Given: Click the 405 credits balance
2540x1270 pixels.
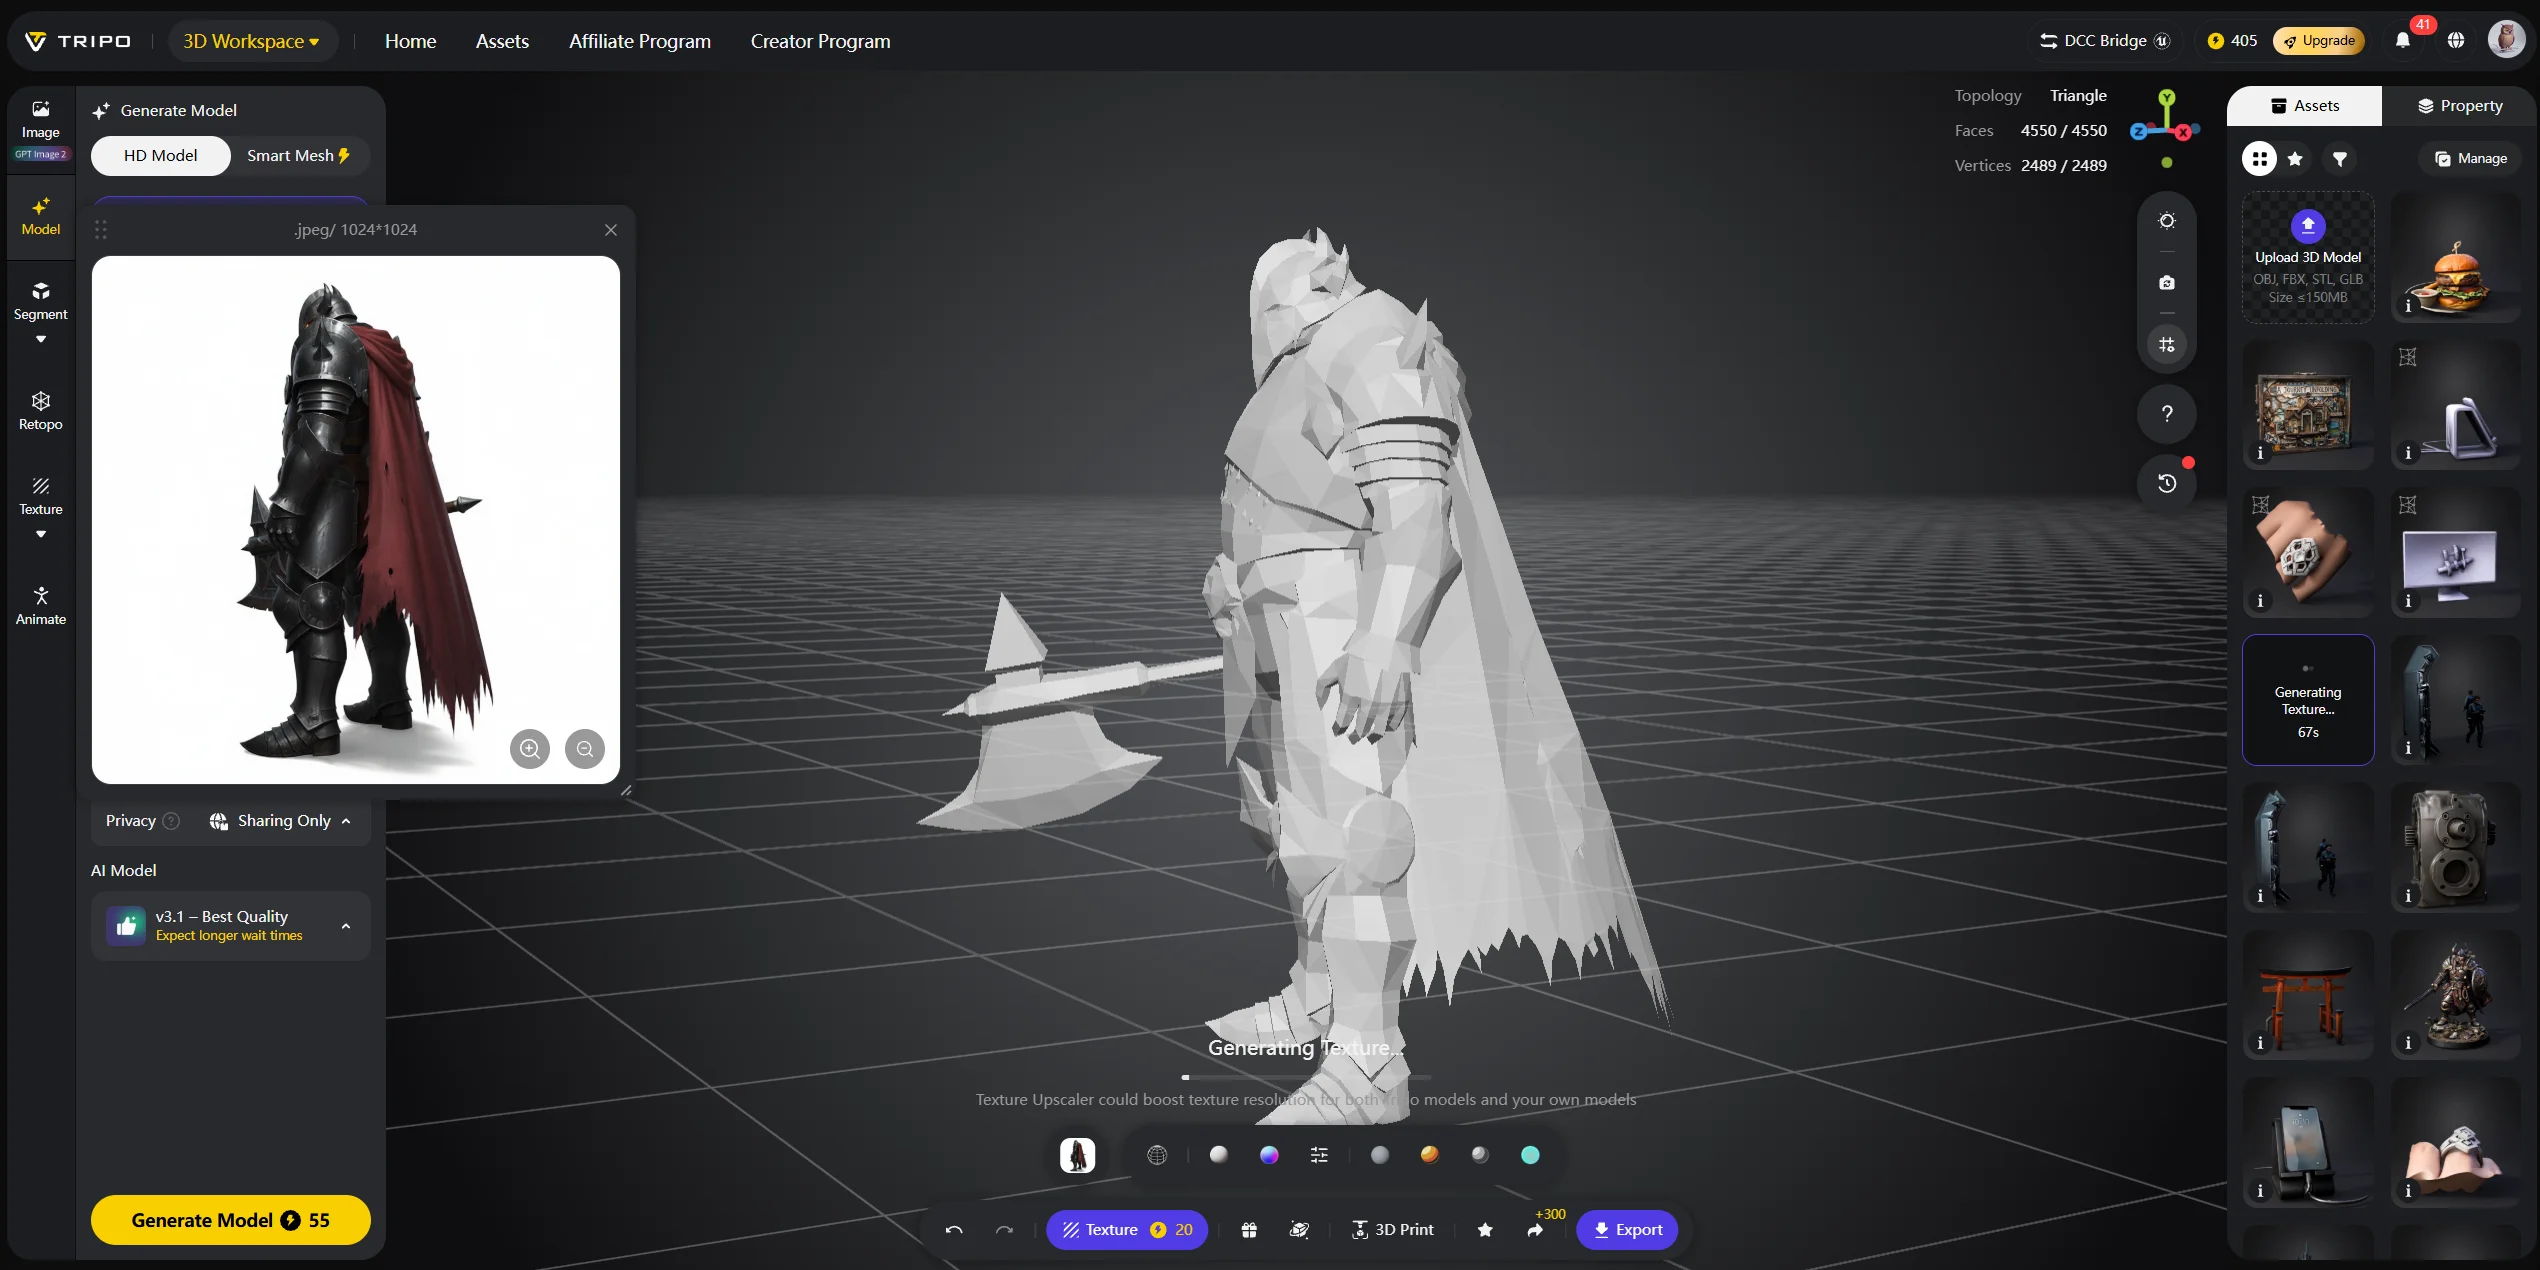Looking at the screenshot, I should click(2232, 41).
